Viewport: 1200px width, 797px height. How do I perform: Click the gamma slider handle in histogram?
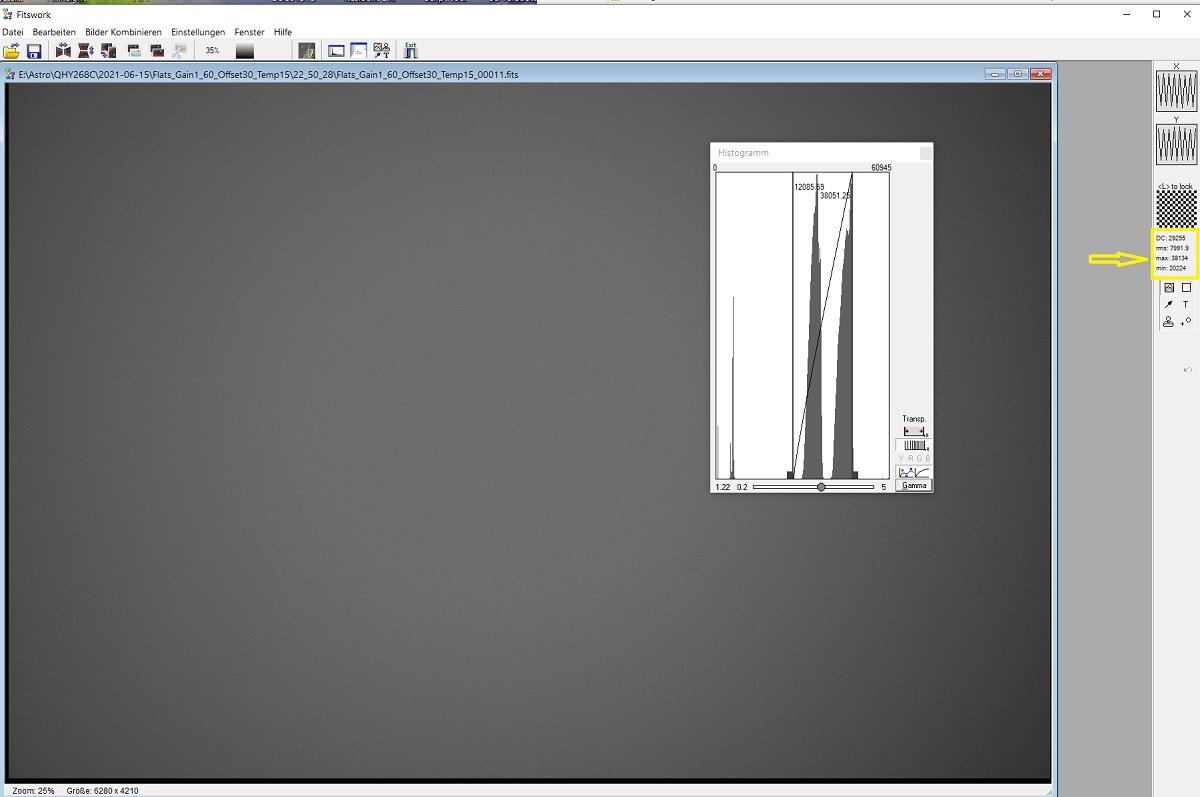tap(821, 487)
